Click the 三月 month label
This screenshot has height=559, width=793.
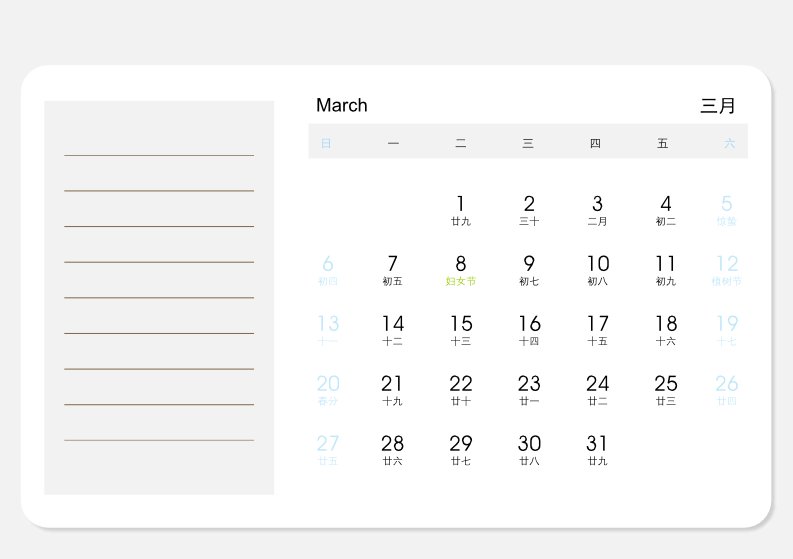(x=718, y=106)
